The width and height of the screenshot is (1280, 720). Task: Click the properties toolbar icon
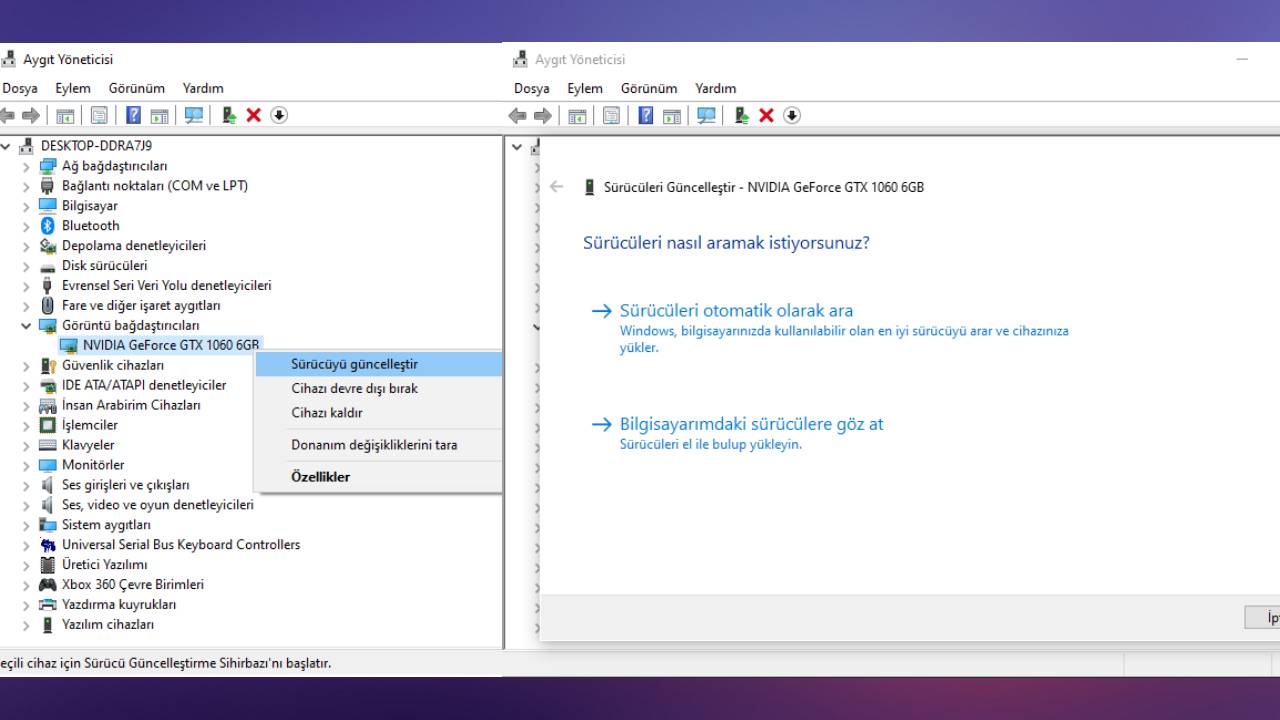[99, 115]
